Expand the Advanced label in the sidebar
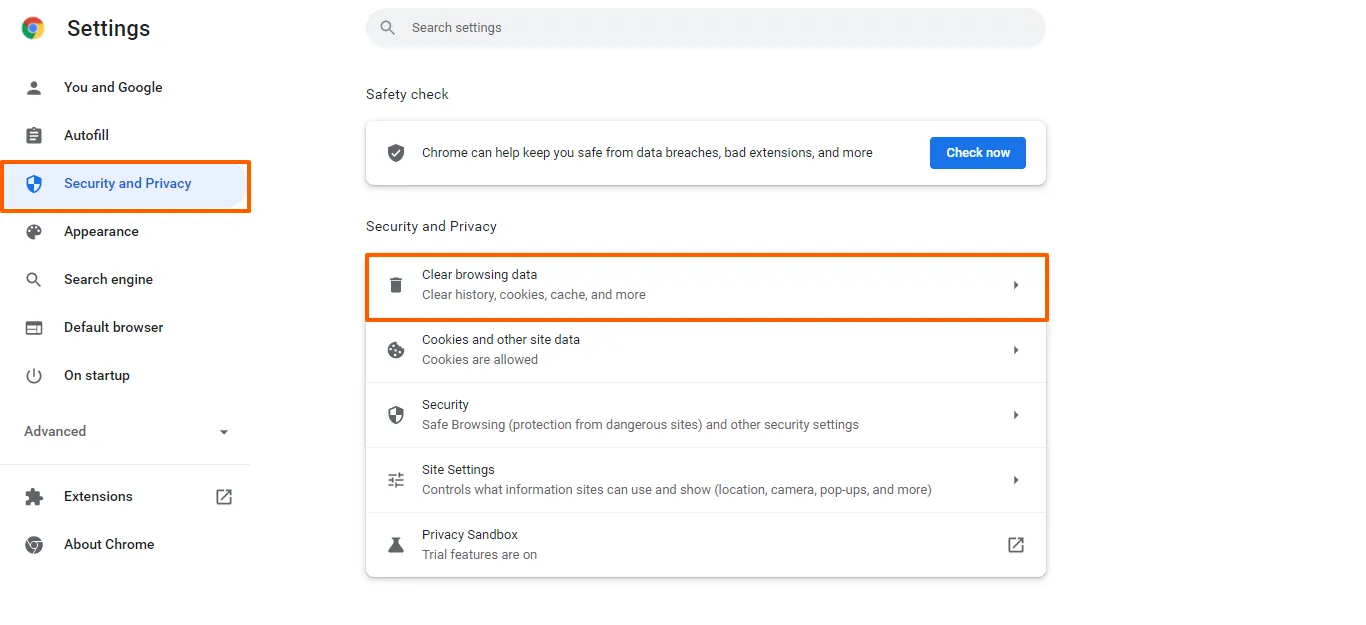This screenshot has height=625, width=1366. point(55,432)
